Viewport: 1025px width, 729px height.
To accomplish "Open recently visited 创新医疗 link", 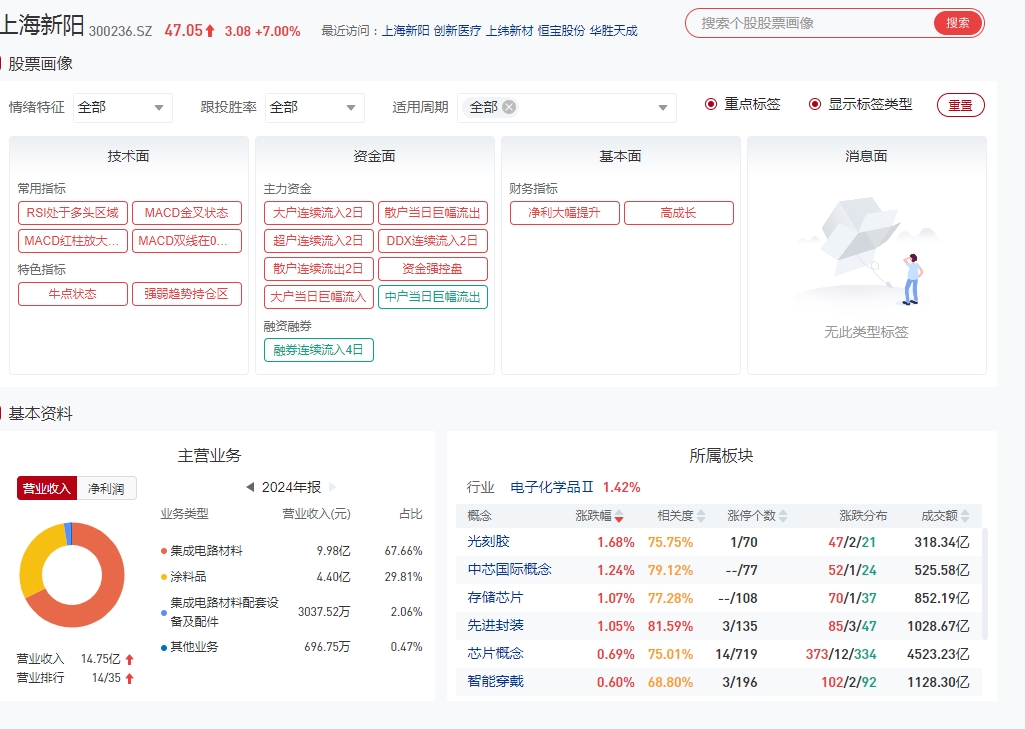I will point(457,31).
